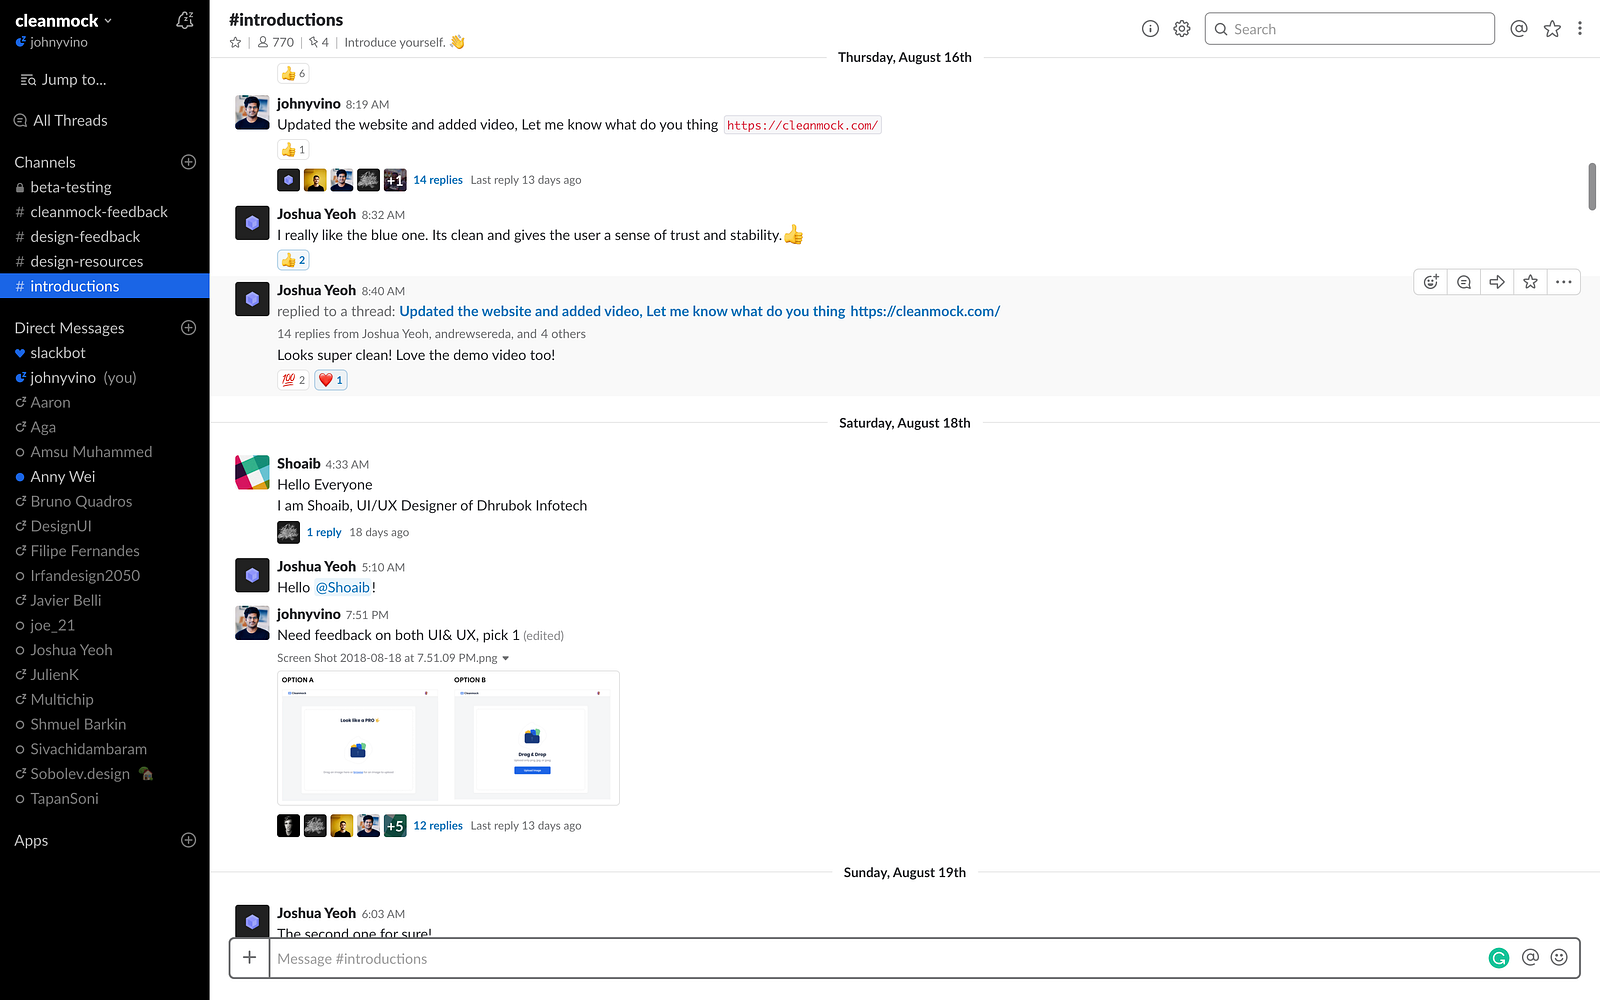Open Option A/B screenshot thumbnail
Image resolution: width=1600 pixels, height=1000 pixels.
coord(448,738)
